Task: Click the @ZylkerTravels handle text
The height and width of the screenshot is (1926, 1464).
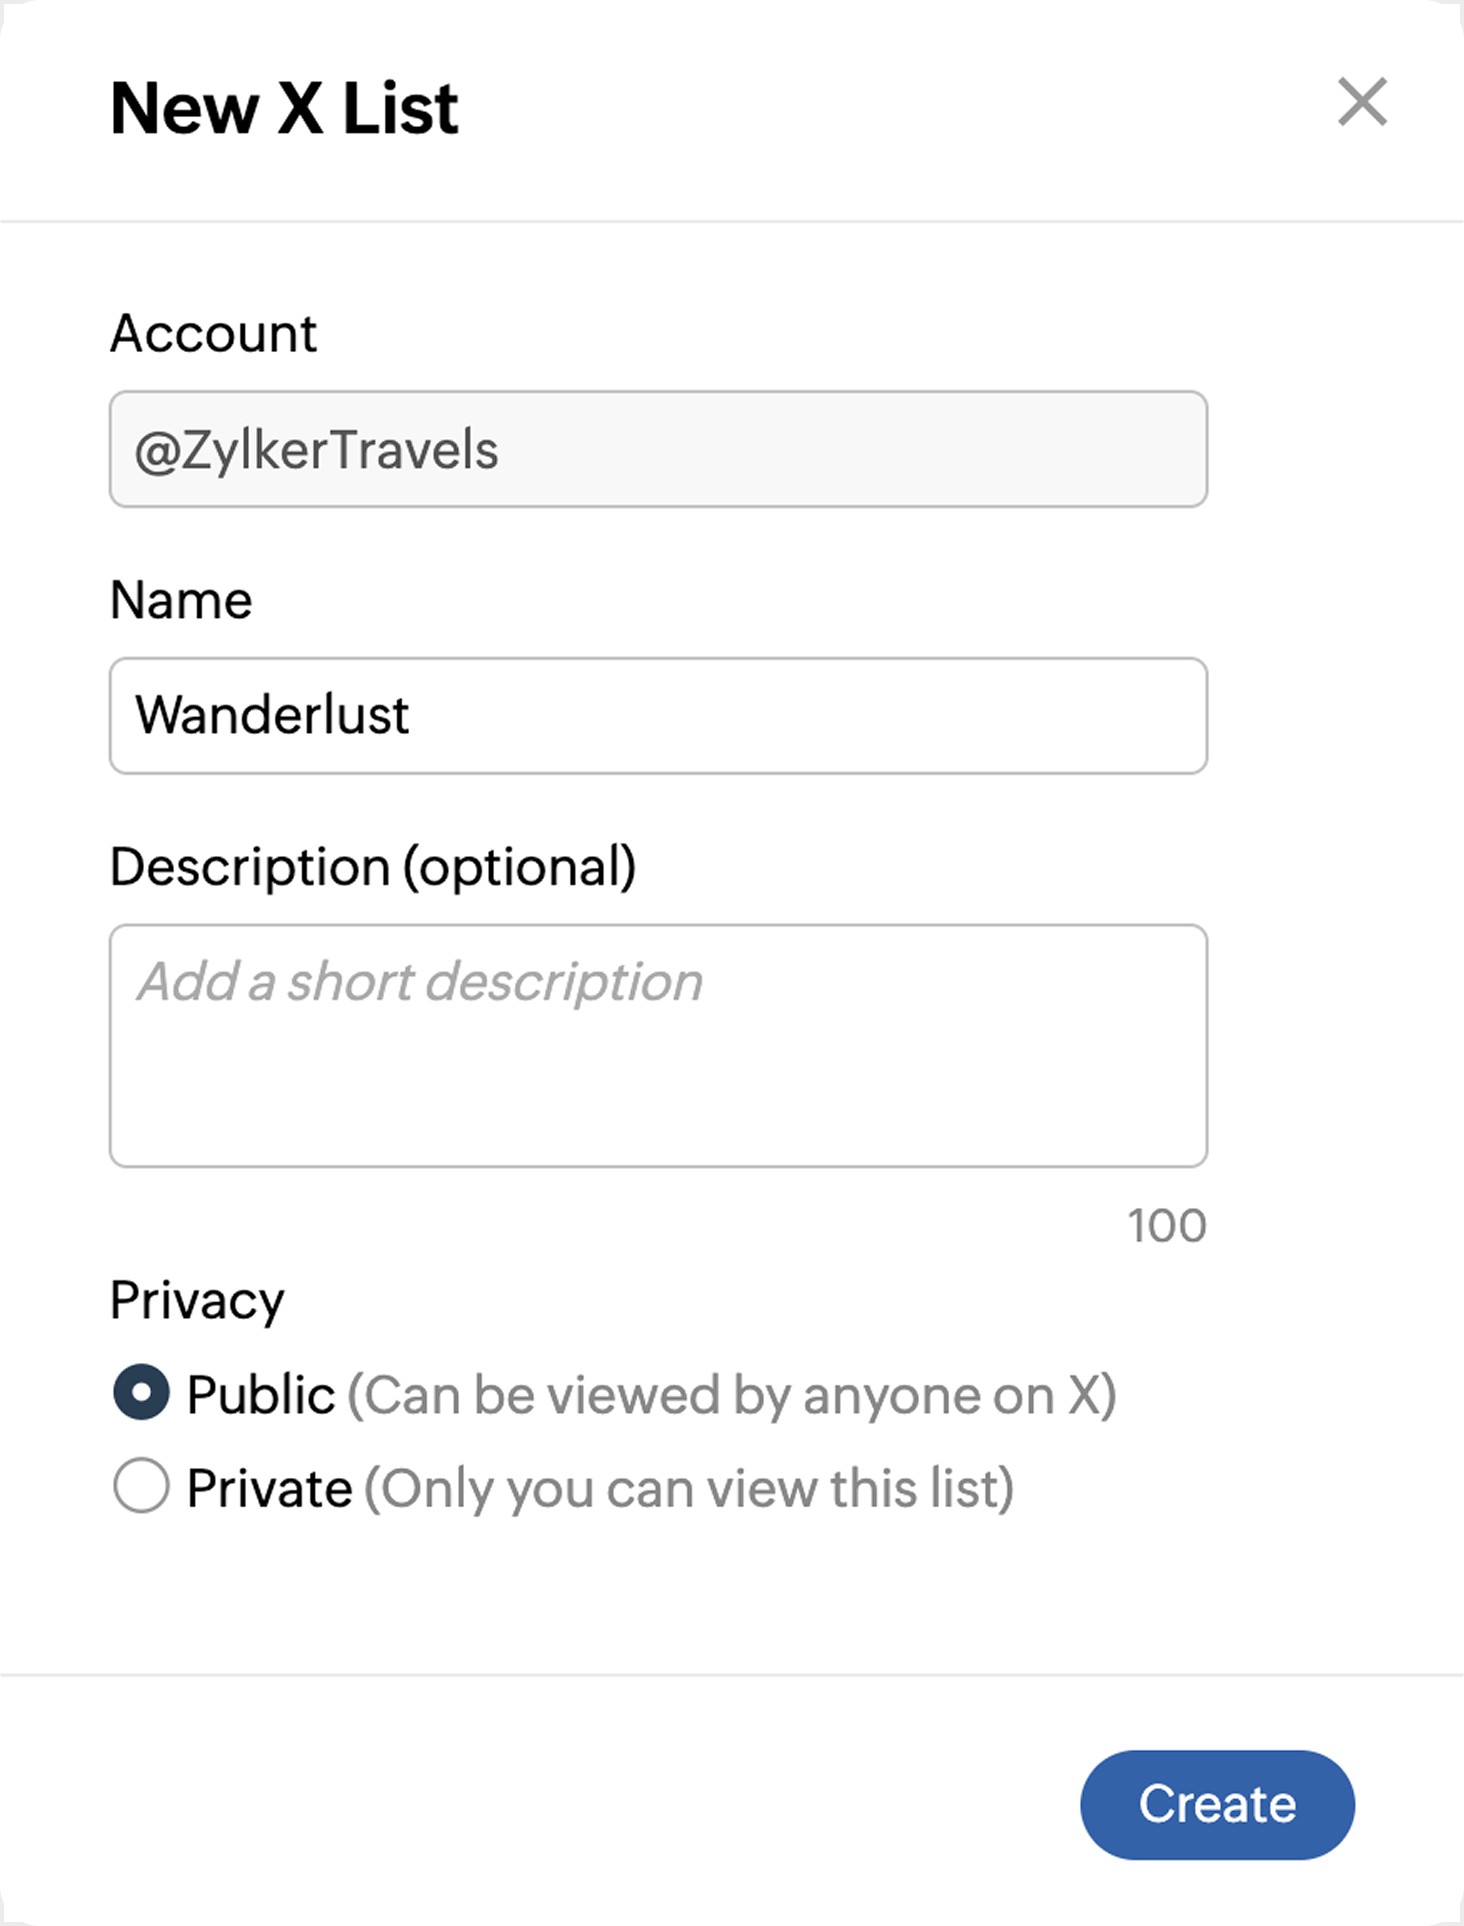Action: pos(316,450)
